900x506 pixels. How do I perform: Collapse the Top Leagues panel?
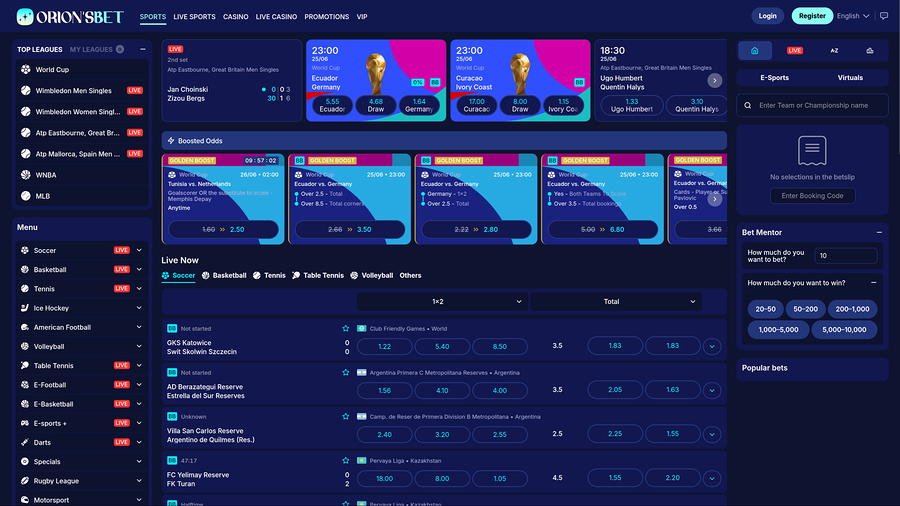tap(142, 49)
